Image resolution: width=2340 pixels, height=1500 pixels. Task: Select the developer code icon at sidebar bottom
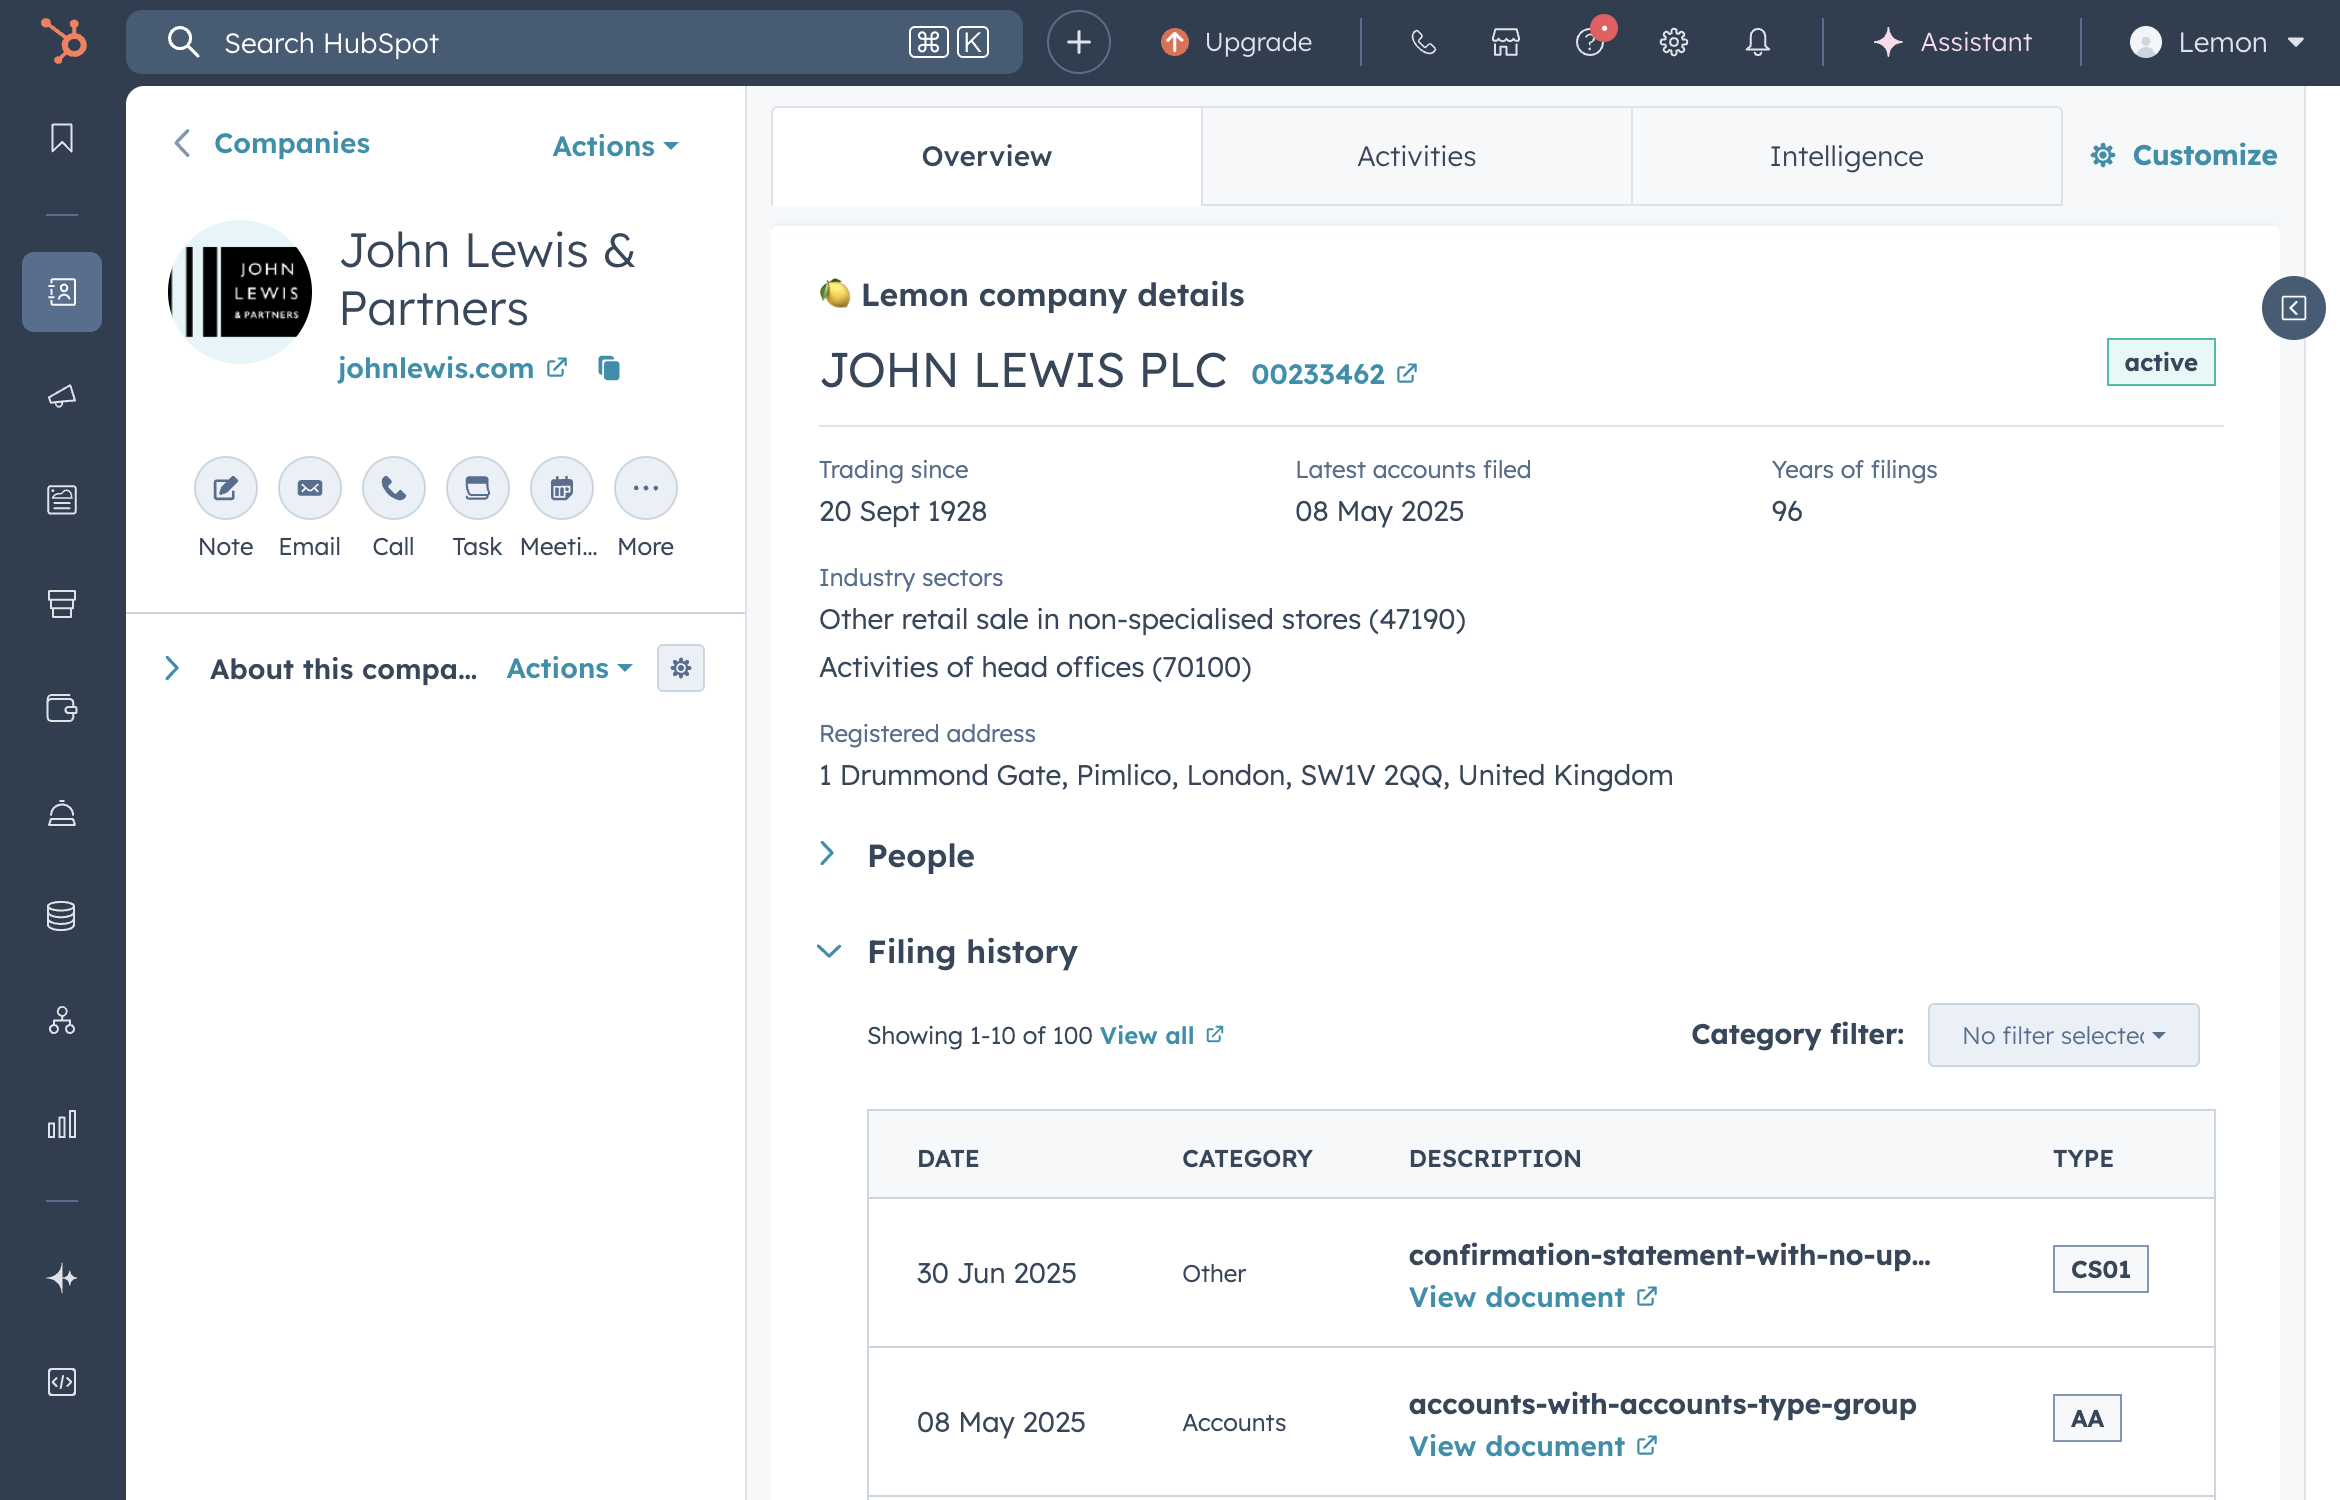[61, 1383]
